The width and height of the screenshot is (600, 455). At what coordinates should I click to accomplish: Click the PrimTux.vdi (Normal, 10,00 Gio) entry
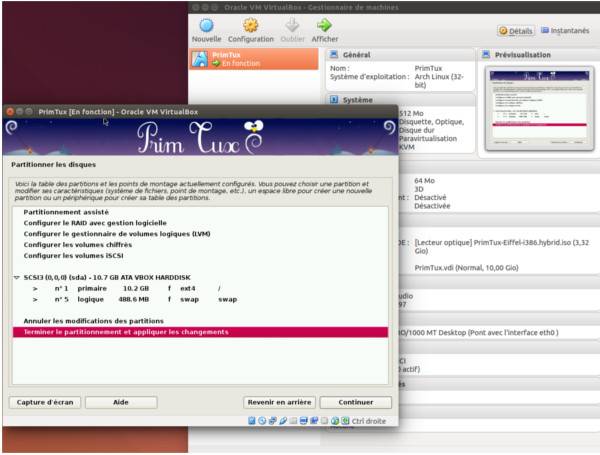tap(466, 268)
